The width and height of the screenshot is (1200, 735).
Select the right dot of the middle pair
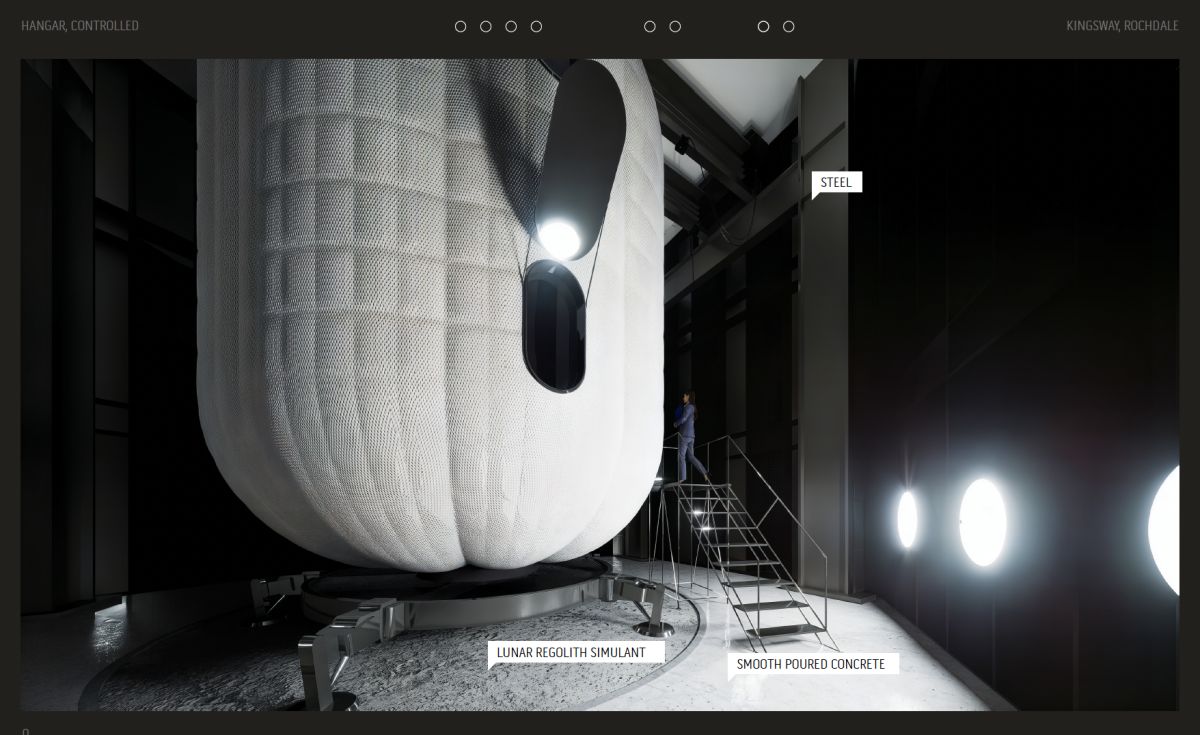point(675,26)
